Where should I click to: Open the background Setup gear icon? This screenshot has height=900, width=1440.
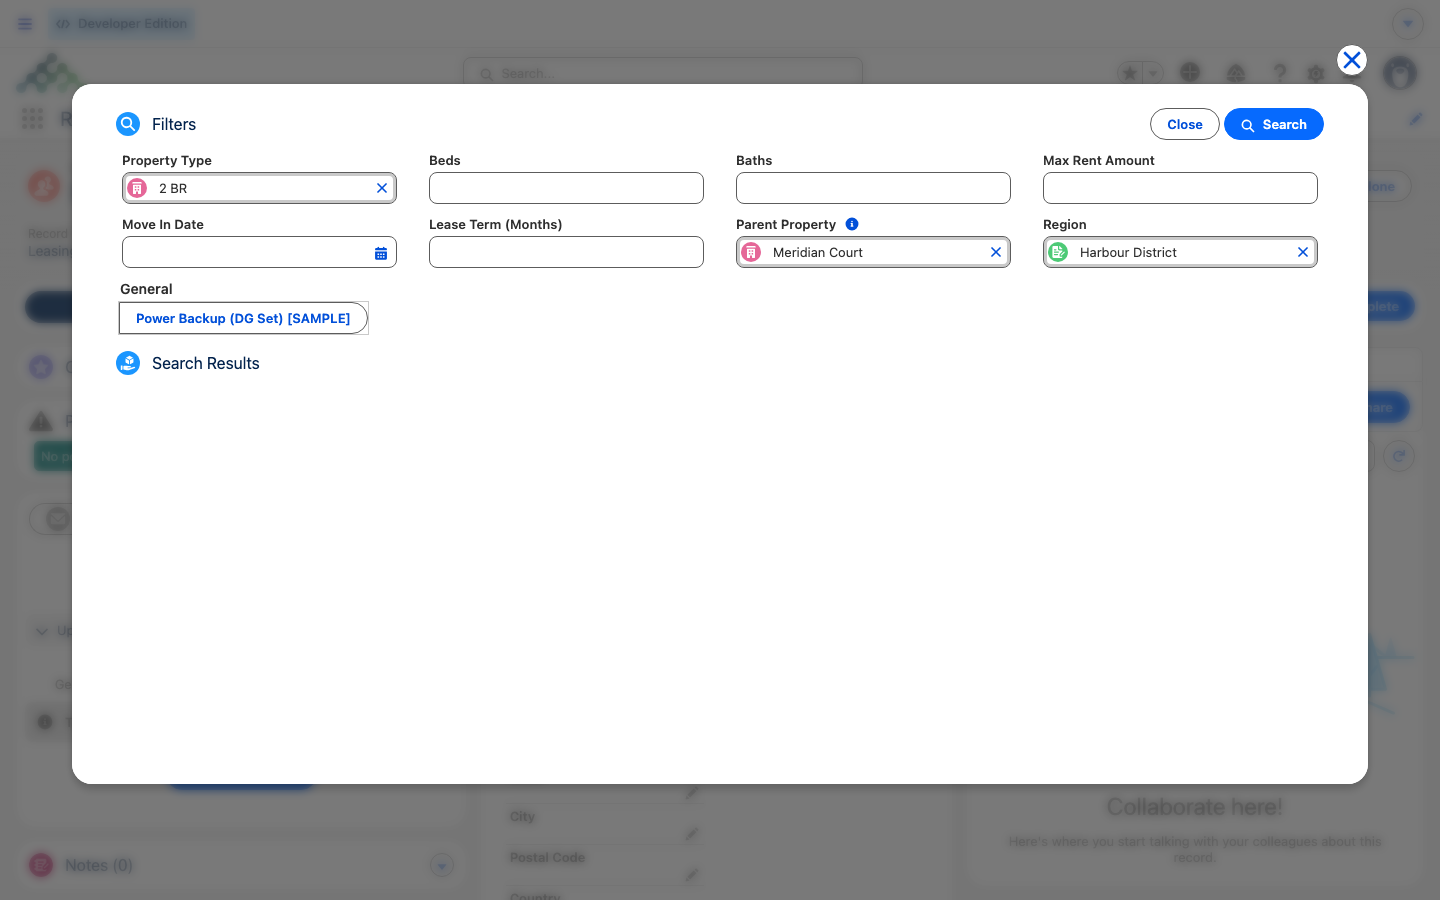coord(1316,73)
